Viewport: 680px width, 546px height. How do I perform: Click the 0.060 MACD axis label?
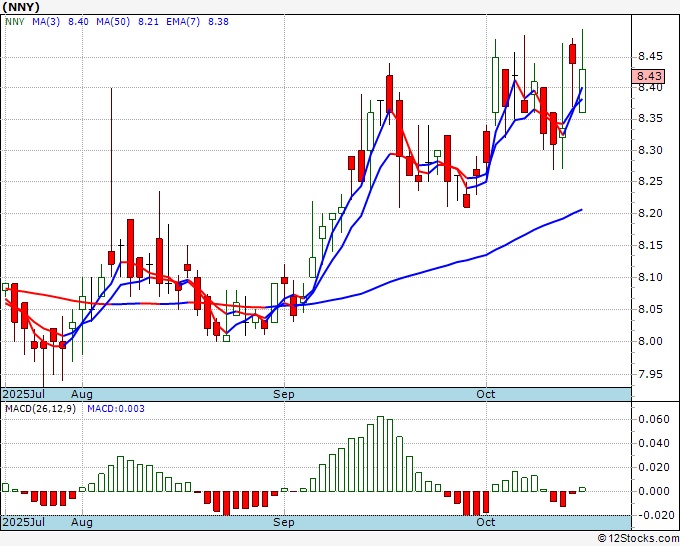[x=654, y=419]
